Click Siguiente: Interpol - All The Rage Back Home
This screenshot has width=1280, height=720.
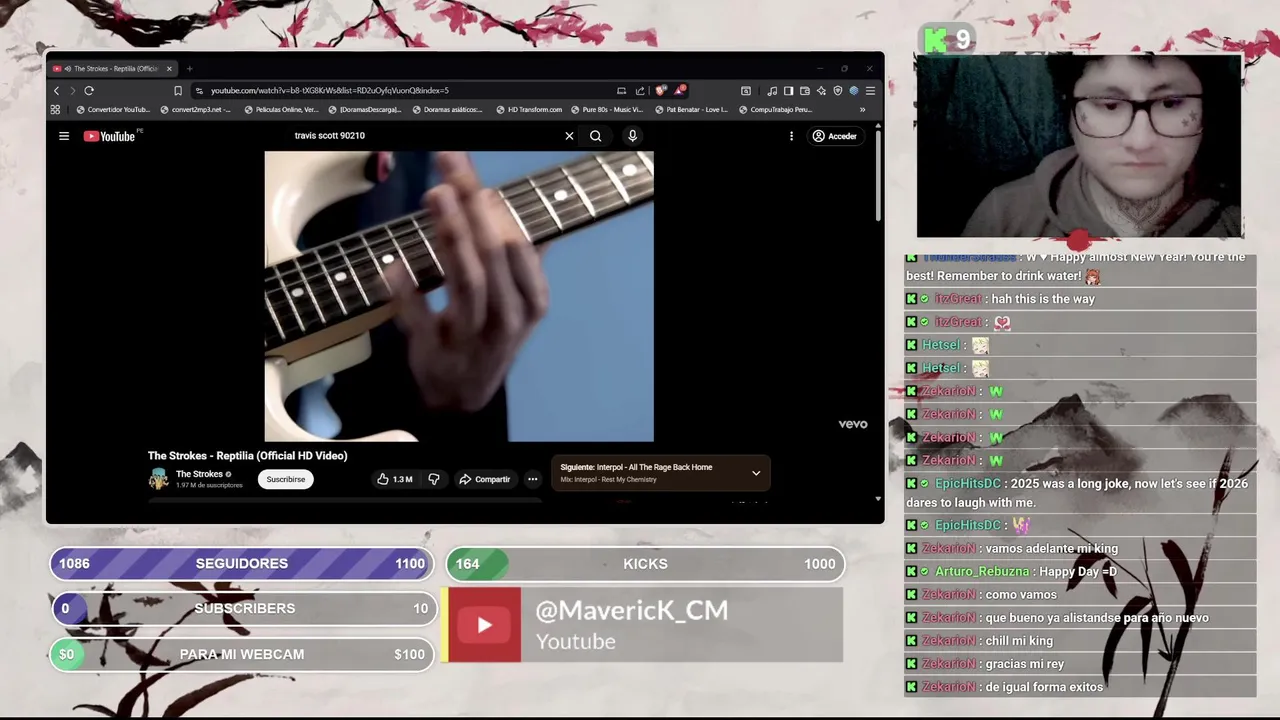[636, 467]
